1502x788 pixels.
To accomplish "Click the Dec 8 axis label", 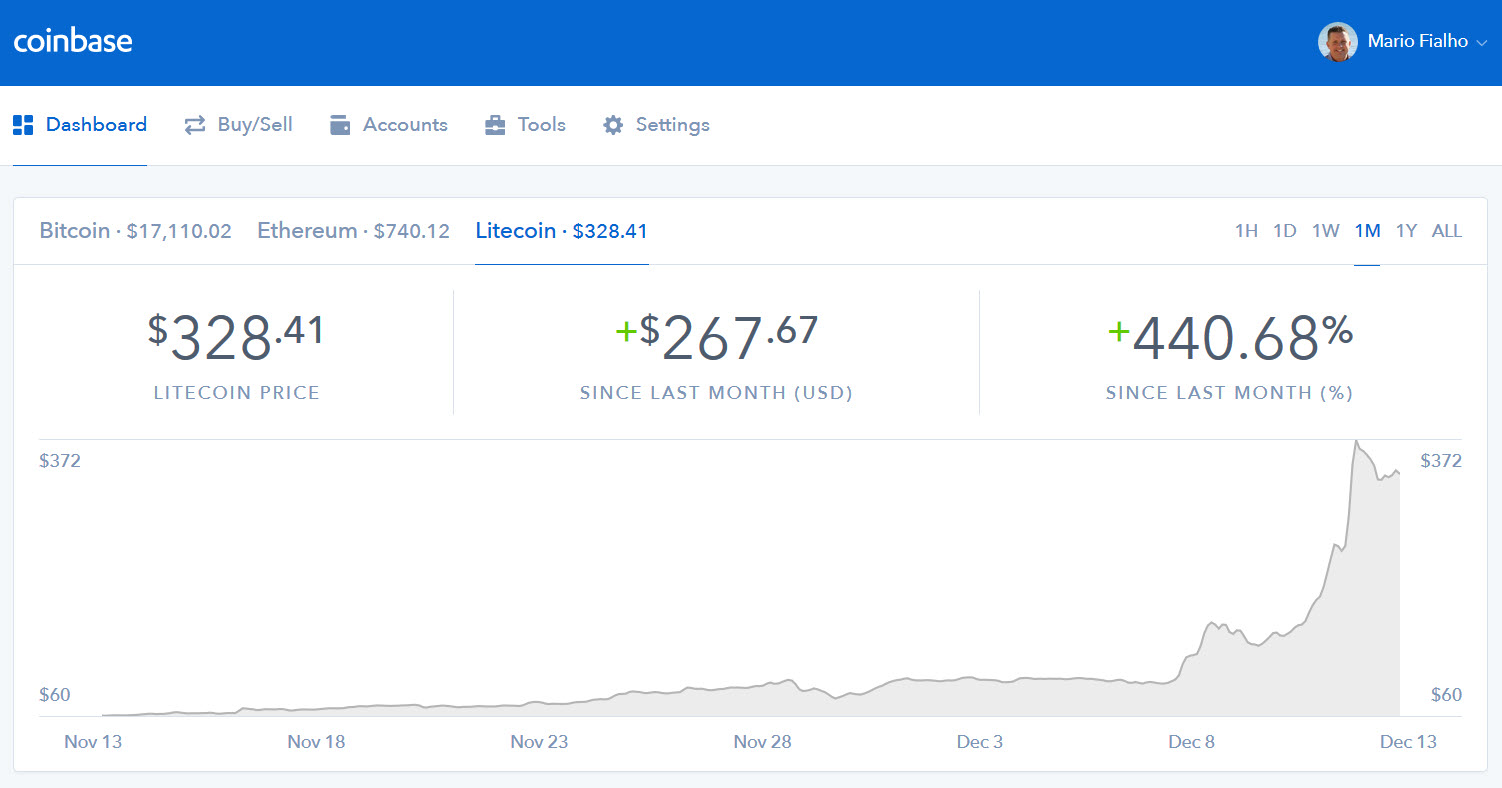I will coord(1192,741).
